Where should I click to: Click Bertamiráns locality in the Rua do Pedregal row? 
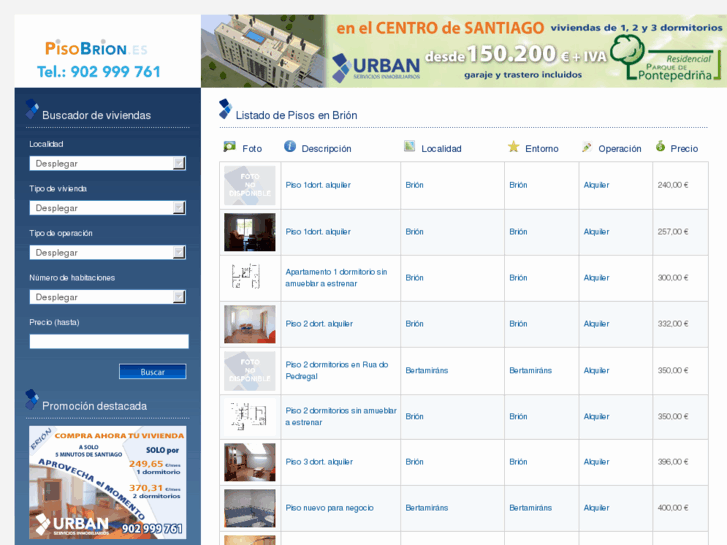pos(427,371)
